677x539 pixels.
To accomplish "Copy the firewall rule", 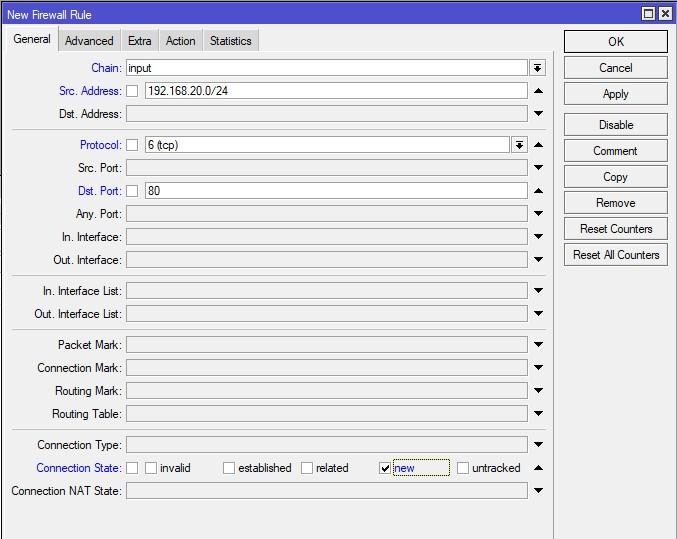I will (x=616, y=177).
